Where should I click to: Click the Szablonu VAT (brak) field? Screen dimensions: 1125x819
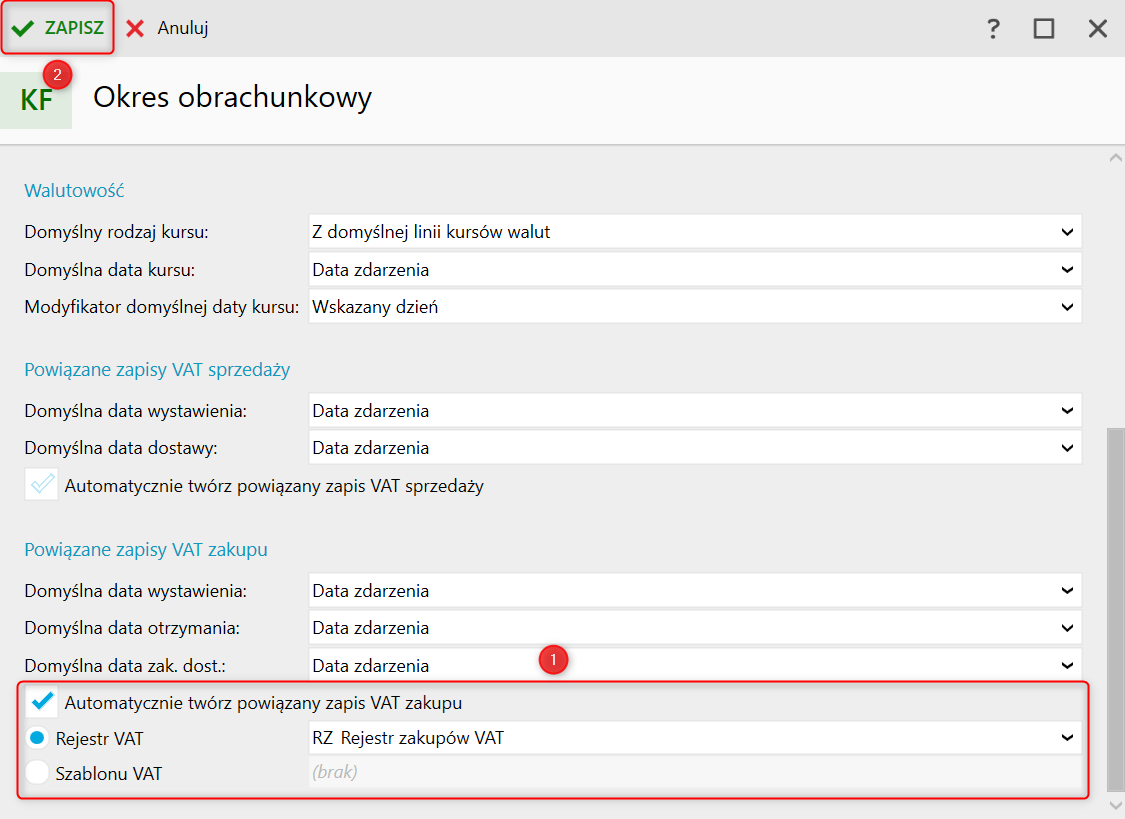(x=695, y=772)
